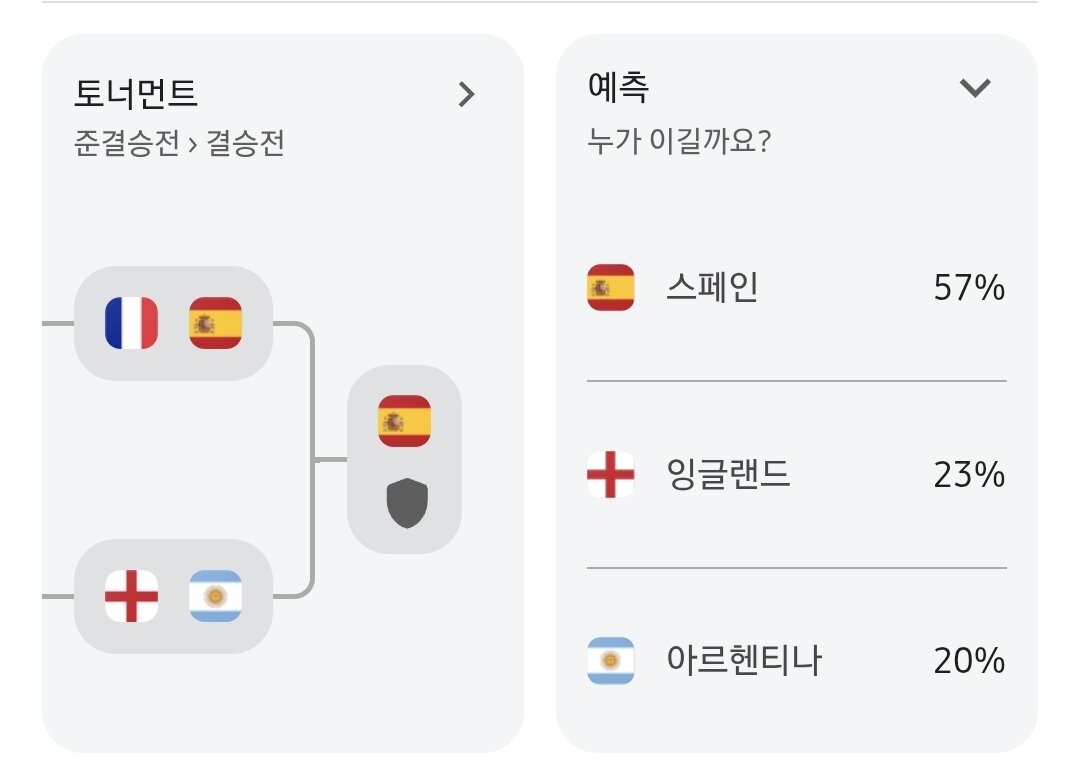The height and width of the screenshot is (772, 1080).
Task: Click the 누가 이길까요? question text
Action: point(678,141)
